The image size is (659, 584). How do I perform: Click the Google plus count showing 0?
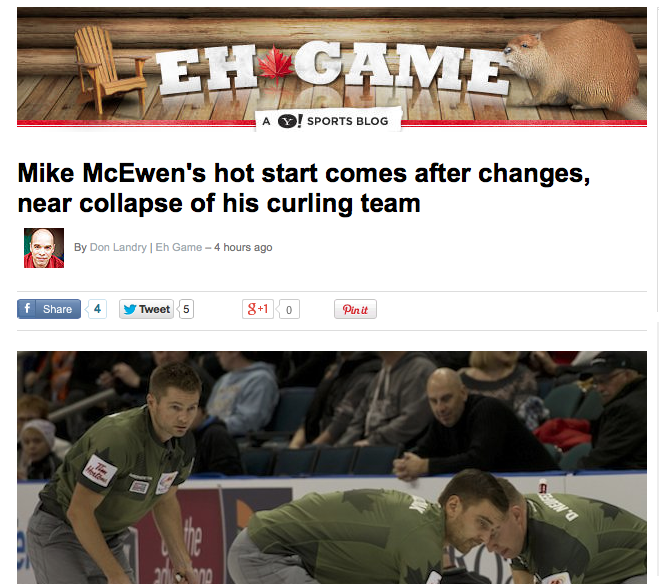click(289, 309)
